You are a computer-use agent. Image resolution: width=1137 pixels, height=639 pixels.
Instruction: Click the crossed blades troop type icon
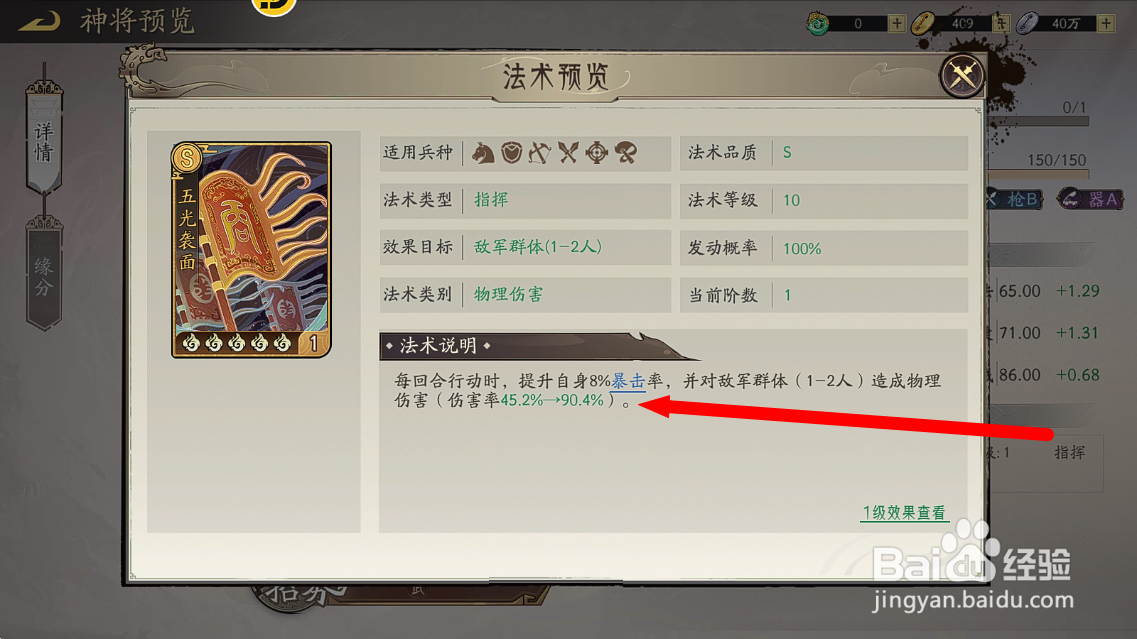tap(568, 153)
